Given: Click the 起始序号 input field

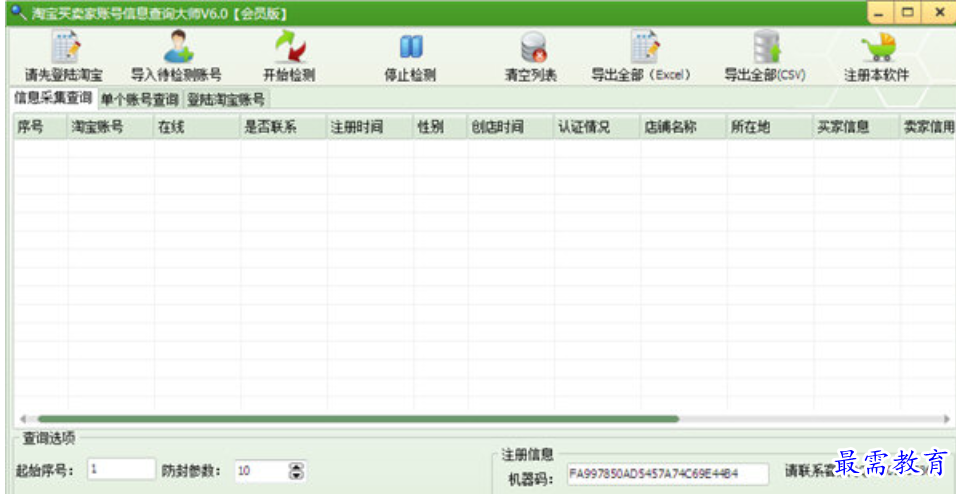Looking at the screenshot, I should [122, 469].
